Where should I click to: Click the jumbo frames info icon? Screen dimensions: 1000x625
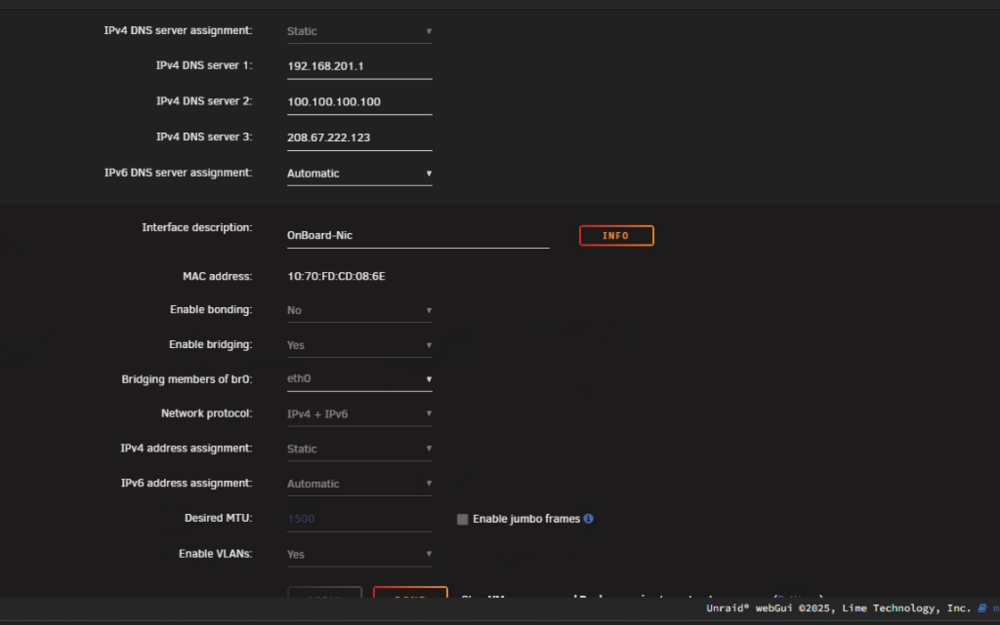click(x=588, y=518)
